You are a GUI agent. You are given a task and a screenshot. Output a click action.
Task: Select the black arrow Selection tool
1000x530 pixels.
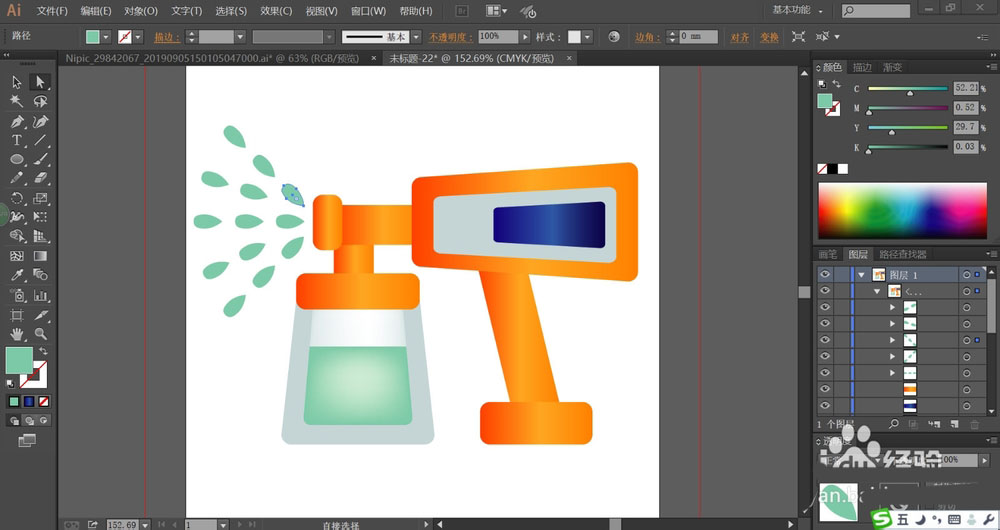[x=17, y=82]
